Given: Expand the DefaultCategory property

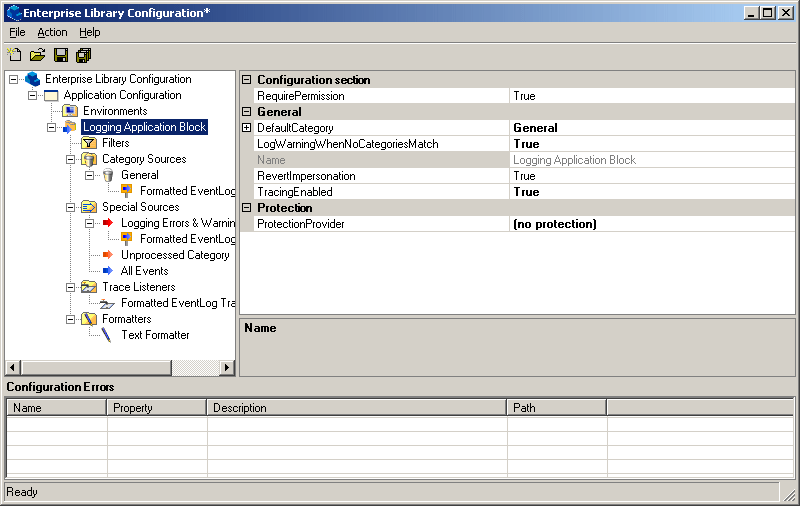Looking at the screenshot, I should tap(247, 128).
